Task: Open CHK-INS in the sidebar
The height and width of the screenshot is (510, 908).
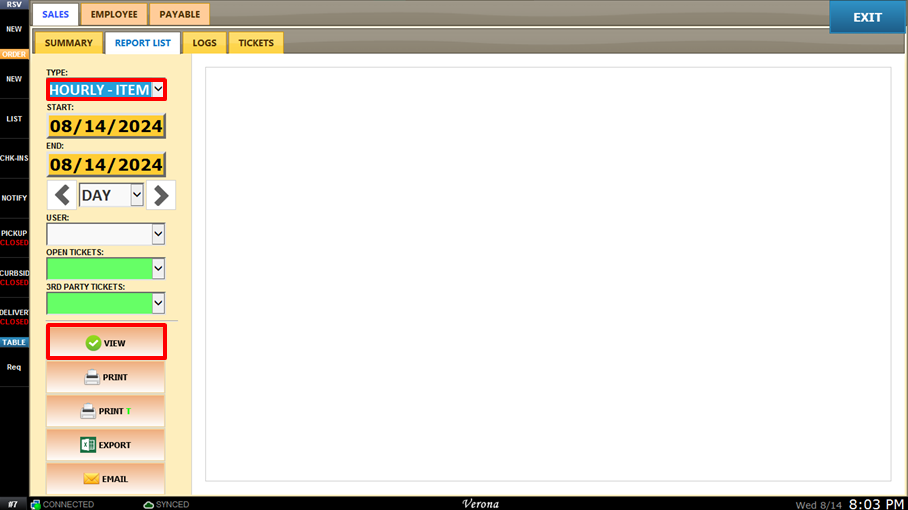Action: click(14, 158)
